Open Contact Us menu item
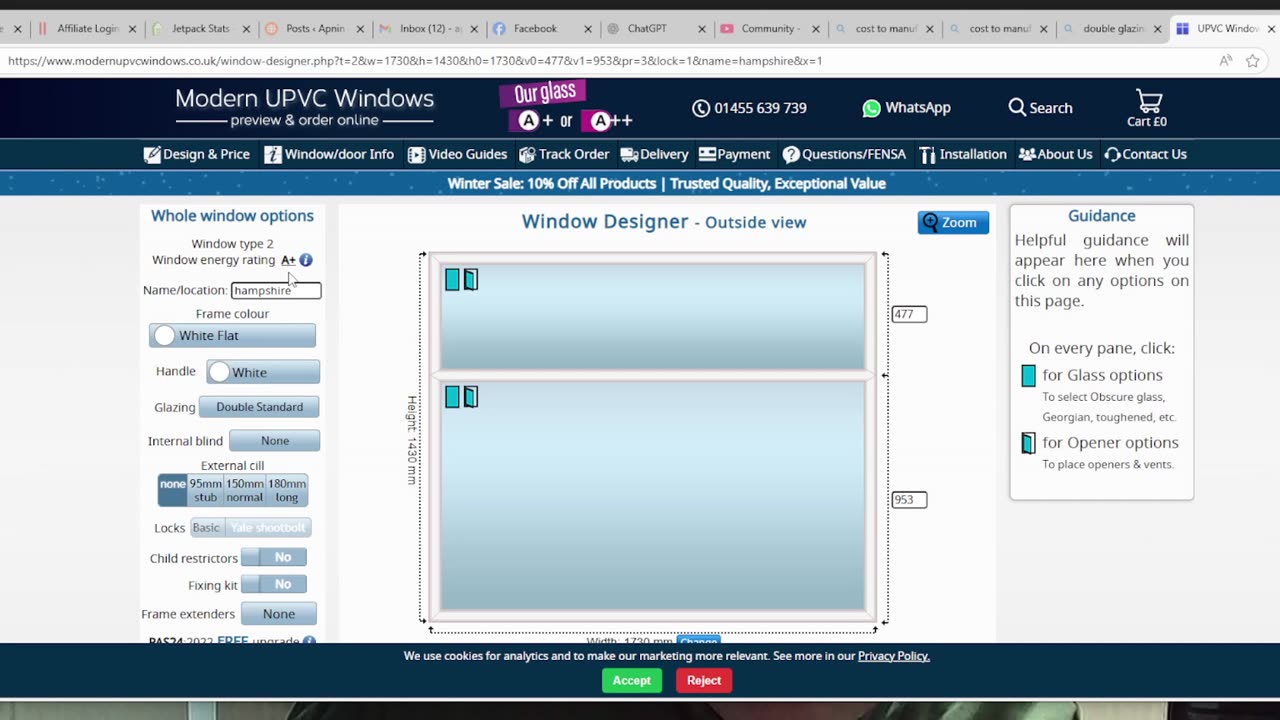The width and height of the screenshot is (1280, 720). pos(1145,154)
